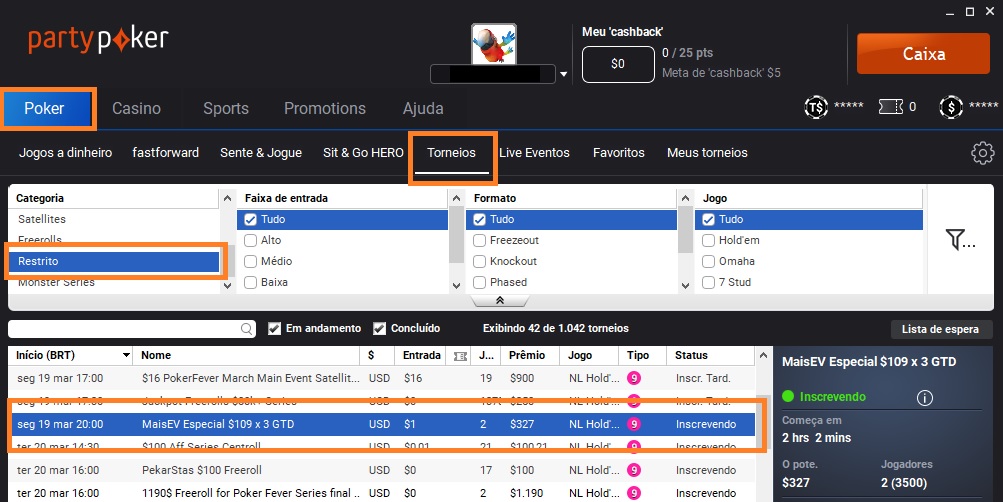Select the Torneios section
The image size is (1003, 502).
tap(452, 153)
